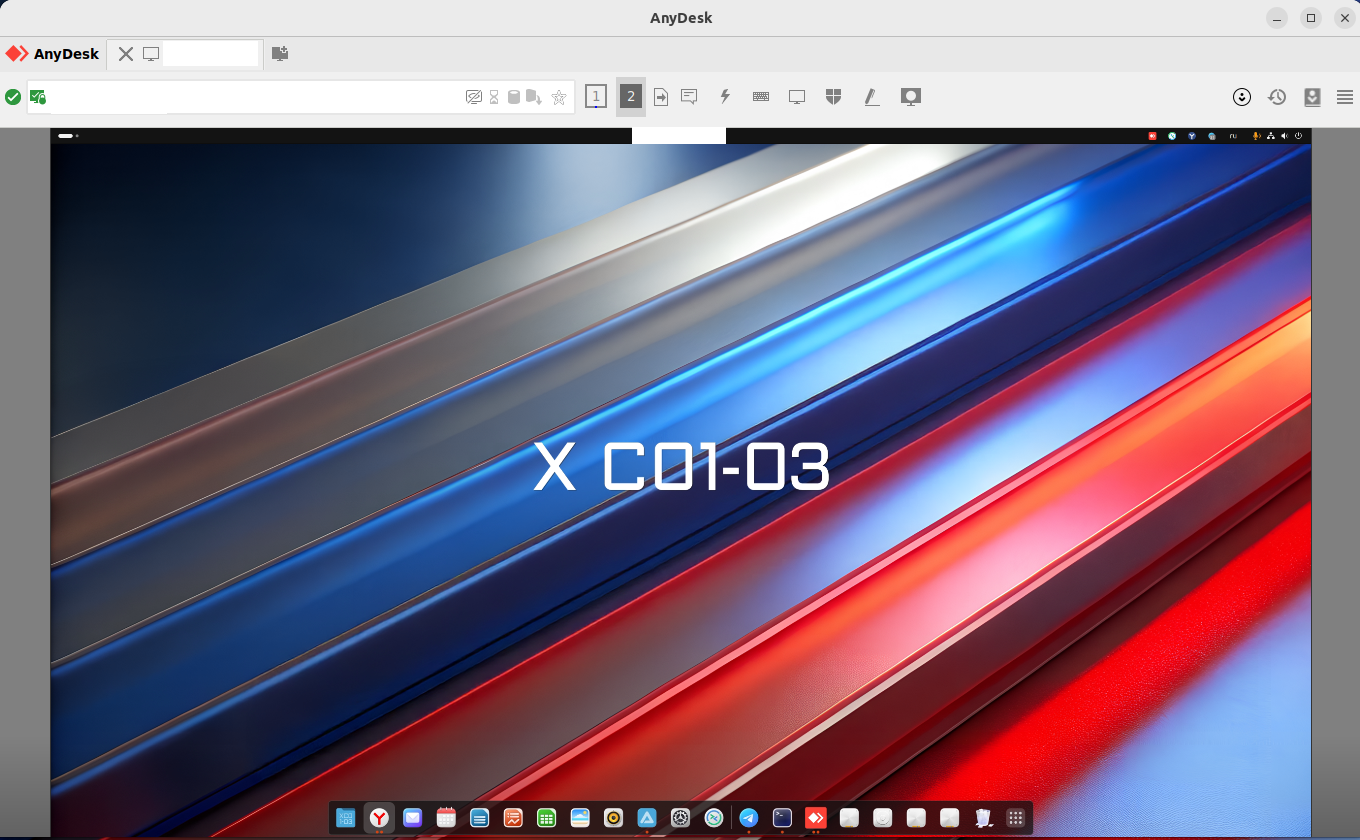Switch to remote monitor 1
Screen dimensions: 1360x840
[x=596, y=97]
